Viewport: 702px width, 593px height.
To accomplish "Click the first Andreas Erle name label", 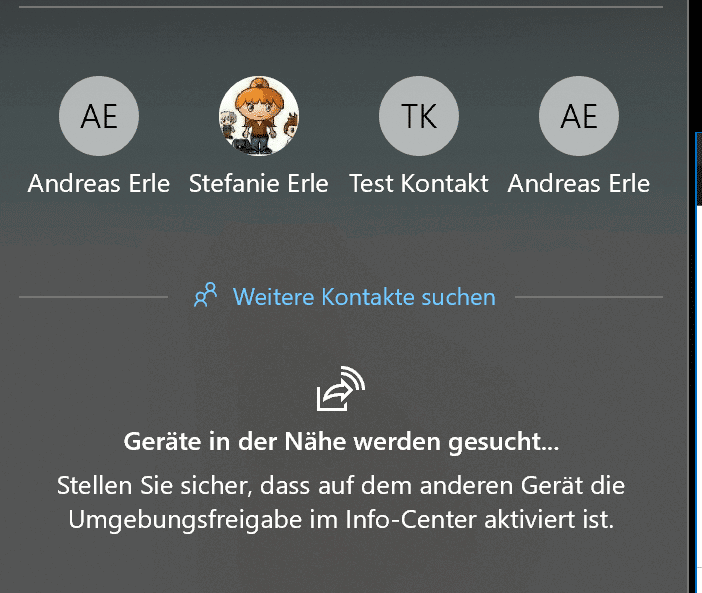I will [99, 183].
